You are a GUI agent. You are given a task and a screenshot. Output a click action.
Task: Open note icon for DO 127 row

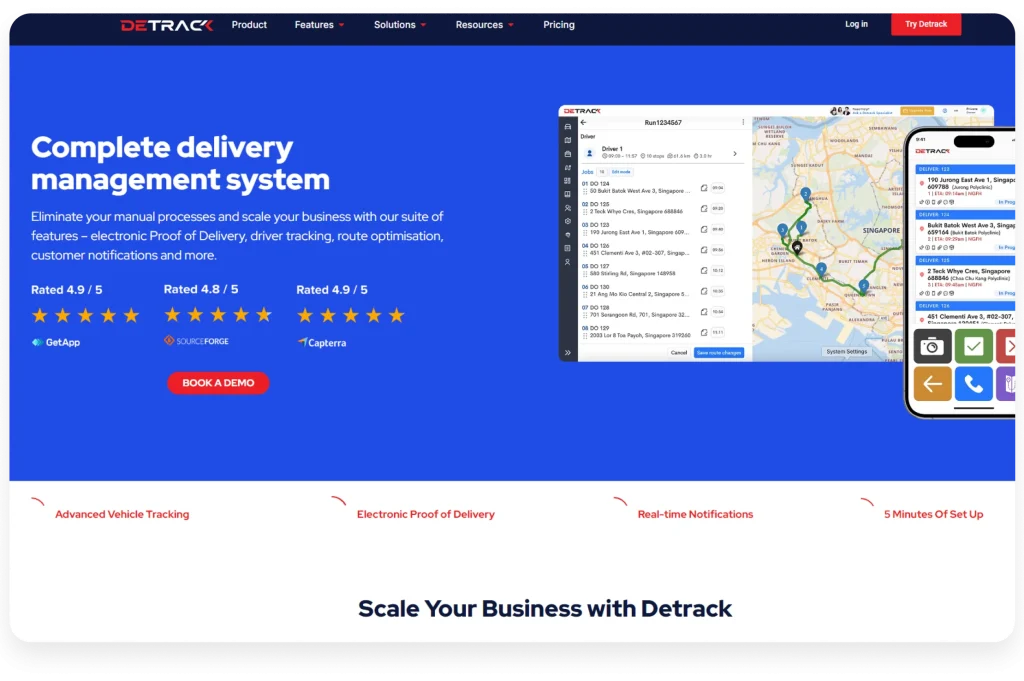(x=704, y=270)
